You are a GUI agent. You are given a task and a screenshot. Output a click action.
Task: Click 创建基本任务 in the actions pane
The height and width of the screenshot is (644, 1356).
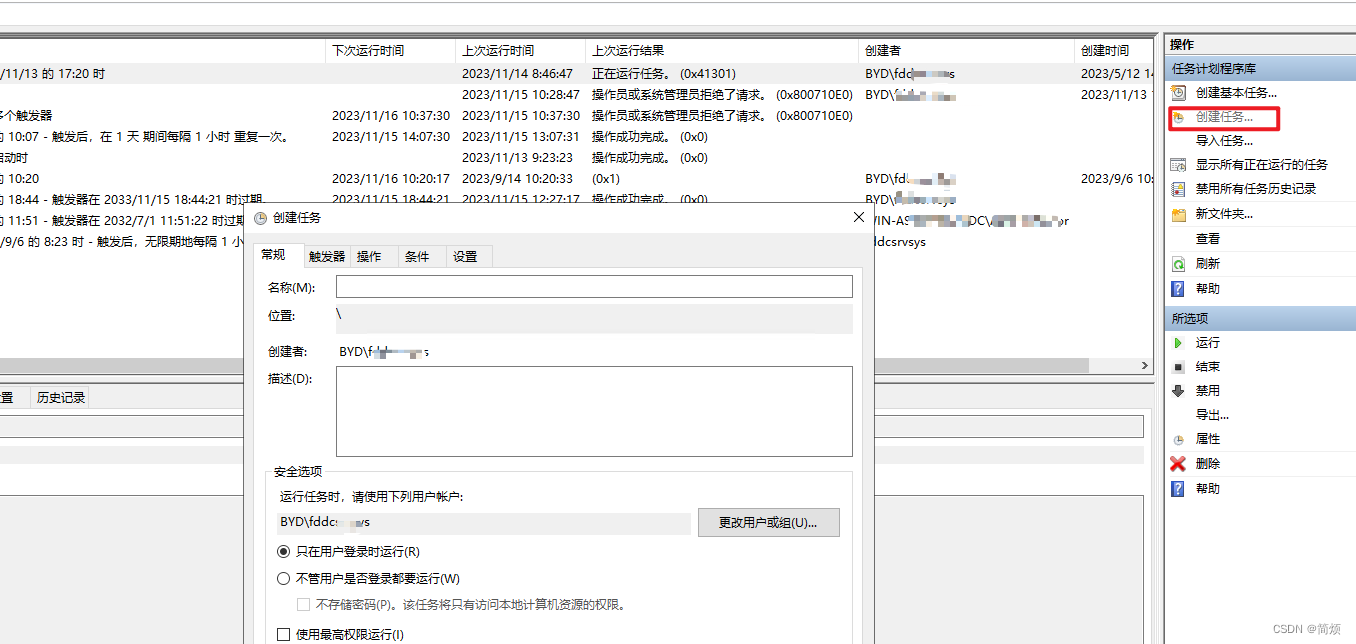tap(1236, 92)
